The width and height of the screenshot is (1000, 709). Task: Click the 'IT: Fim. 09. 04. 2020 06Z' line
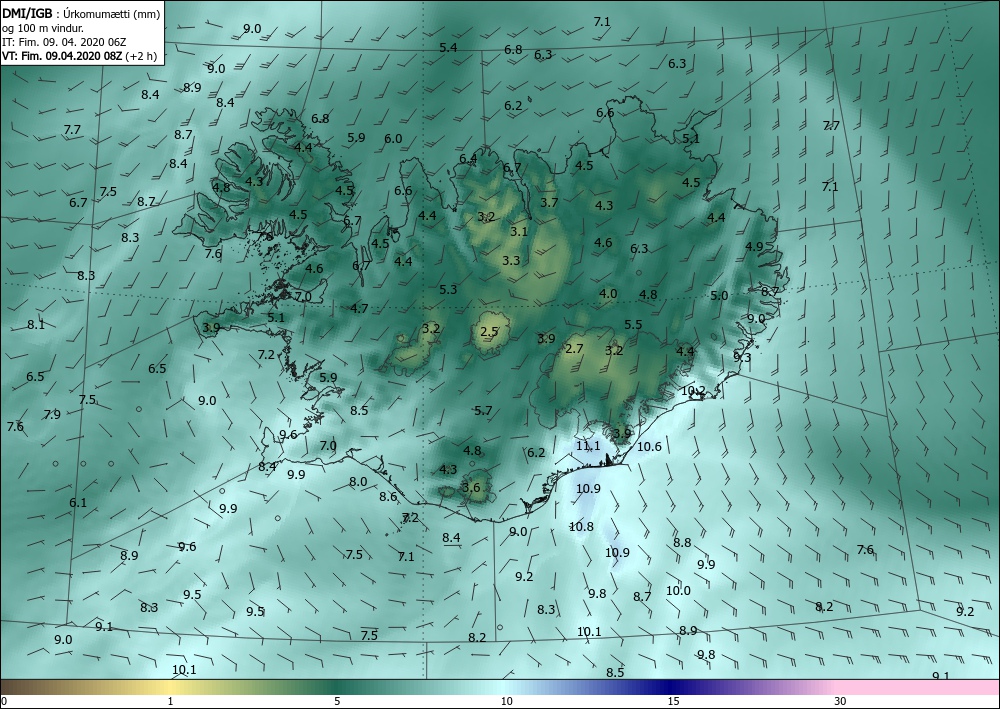click(x=64, y=42)
